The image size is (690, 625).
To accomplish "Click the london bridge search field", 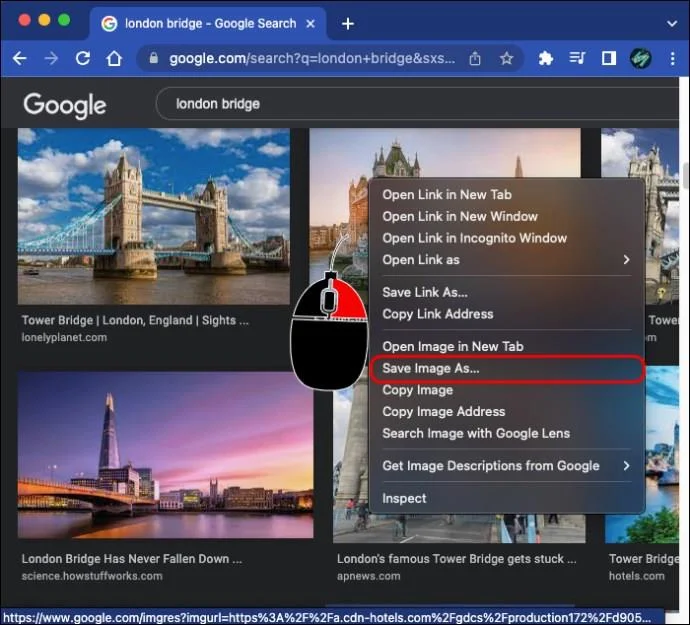I will pos(417,104).
